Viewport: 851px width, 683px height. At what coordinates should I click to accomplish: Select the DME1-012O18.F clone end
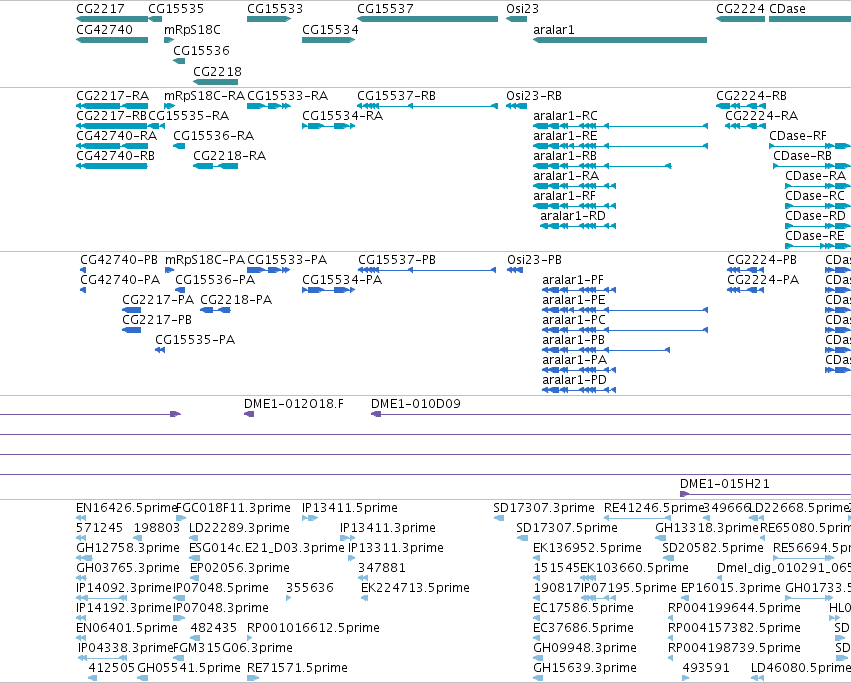(x=249, y=414)
